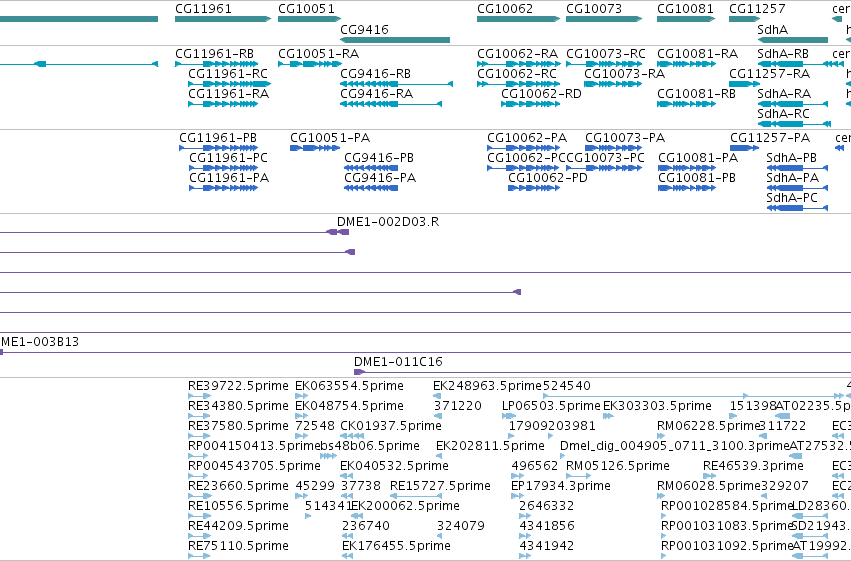Open protein CG10073-PA label

pyautogui.click(x=625, y=138)
